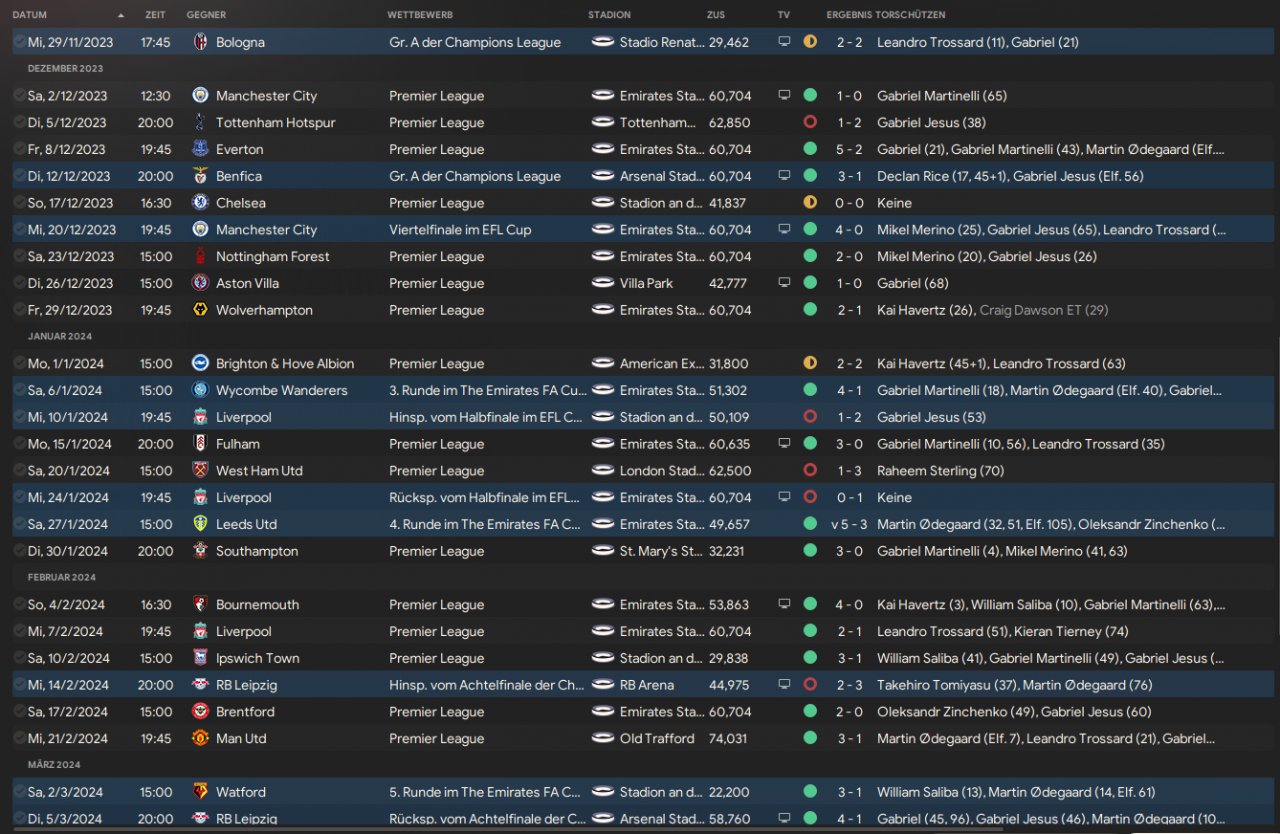Click the stadium icon beside Villa Park

602,283
